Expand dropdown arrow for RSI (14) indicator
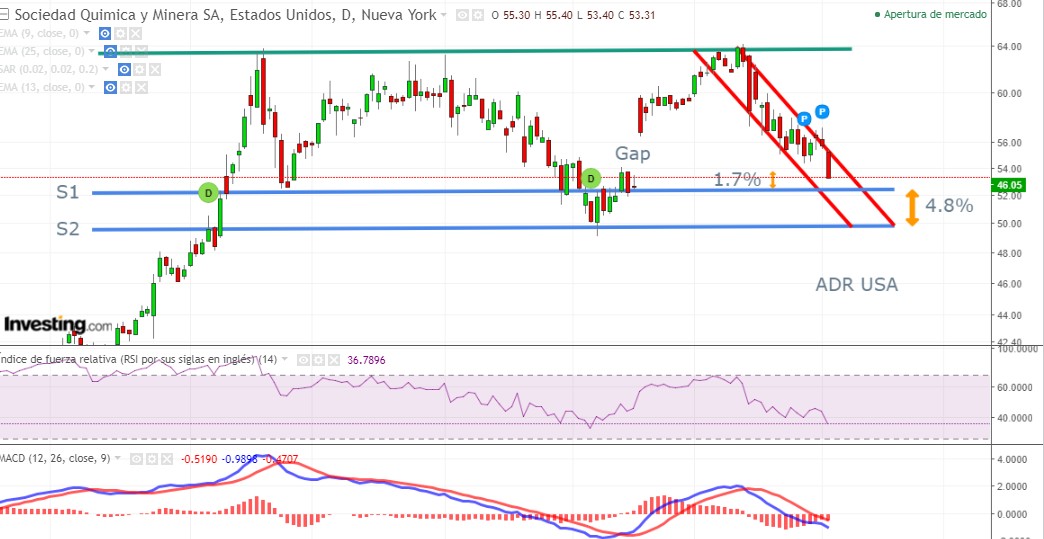 (x=285, y=360)
